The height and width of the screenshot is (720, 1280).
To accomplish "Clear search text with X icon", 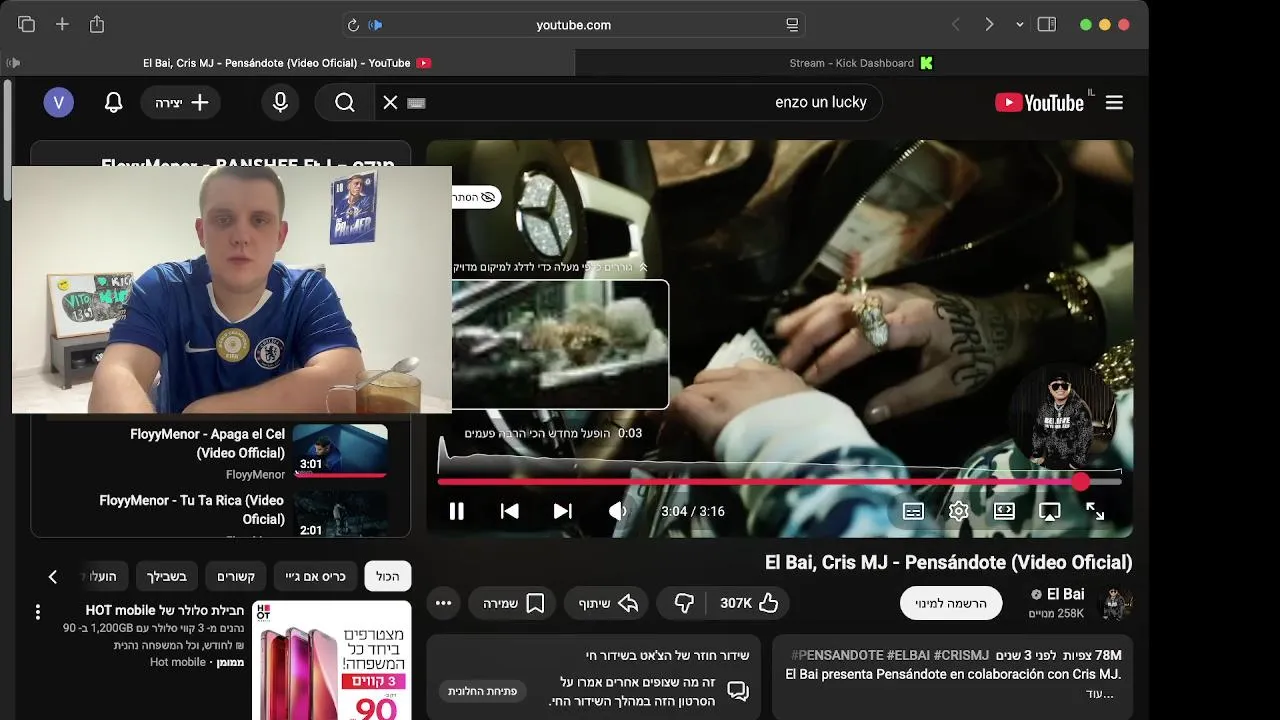I will click(x=390, y=102).
